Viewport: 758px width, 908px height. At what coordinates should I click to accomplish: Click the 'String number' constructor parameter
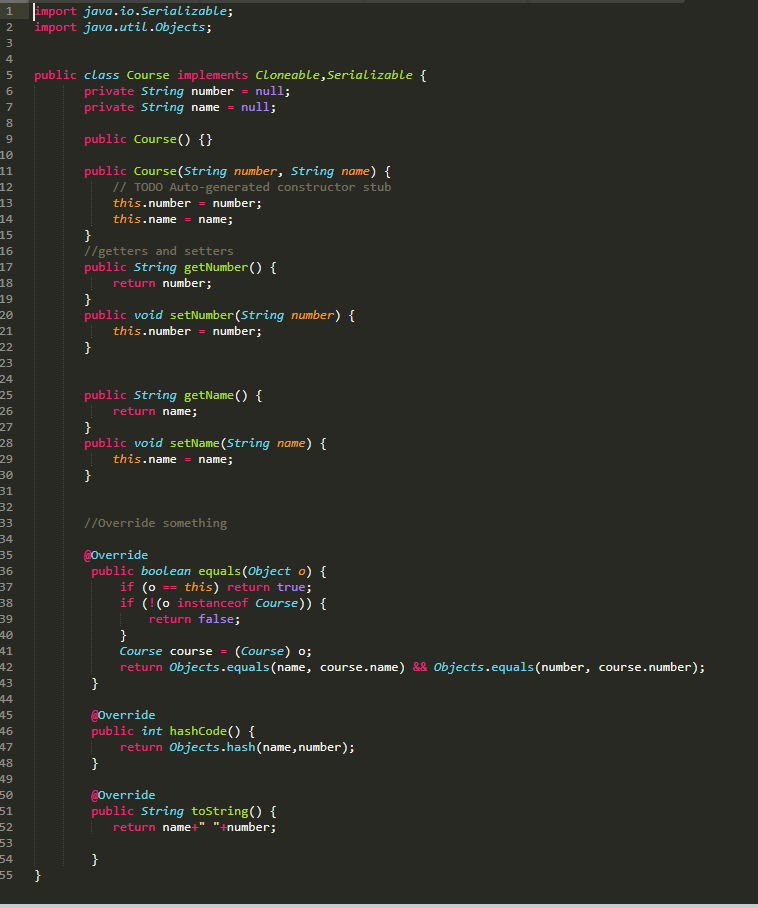click(230, 171)
